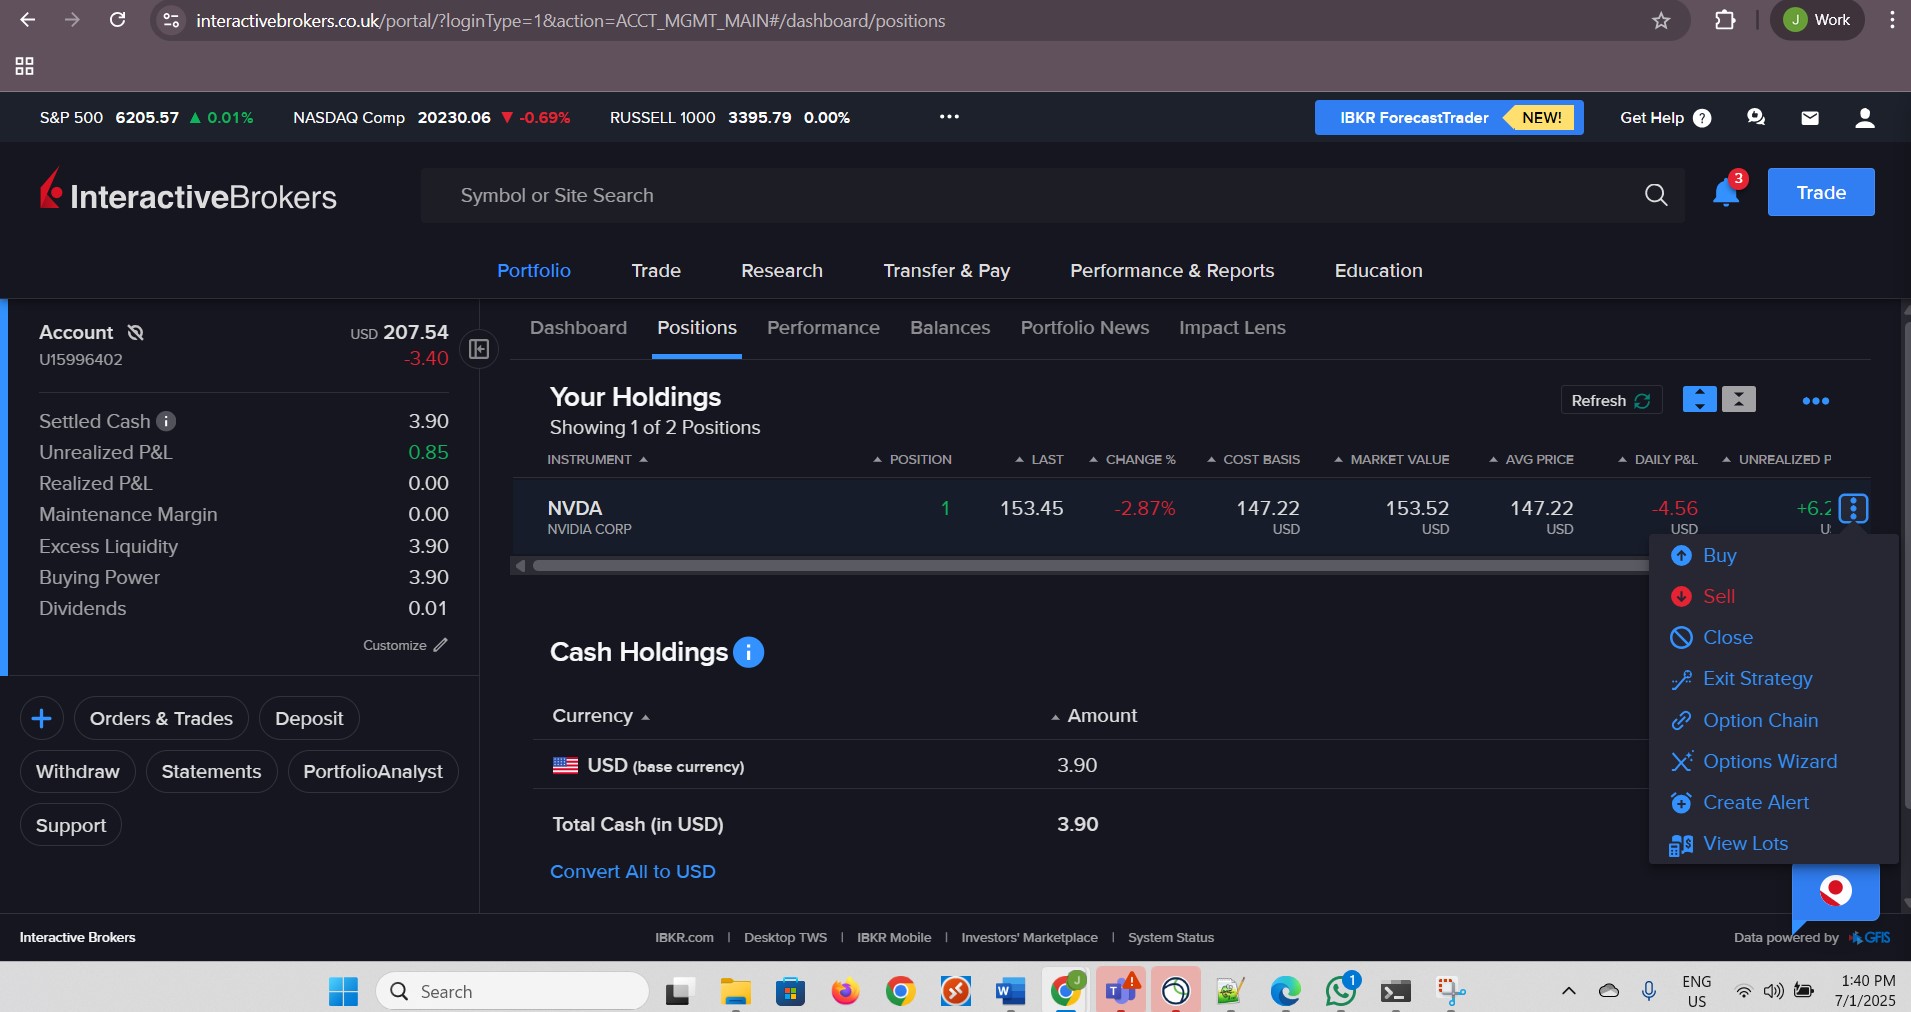Sort holdings by Instrument column
This screenshot has width=1911, height=1012.
(x=597, y=459)
